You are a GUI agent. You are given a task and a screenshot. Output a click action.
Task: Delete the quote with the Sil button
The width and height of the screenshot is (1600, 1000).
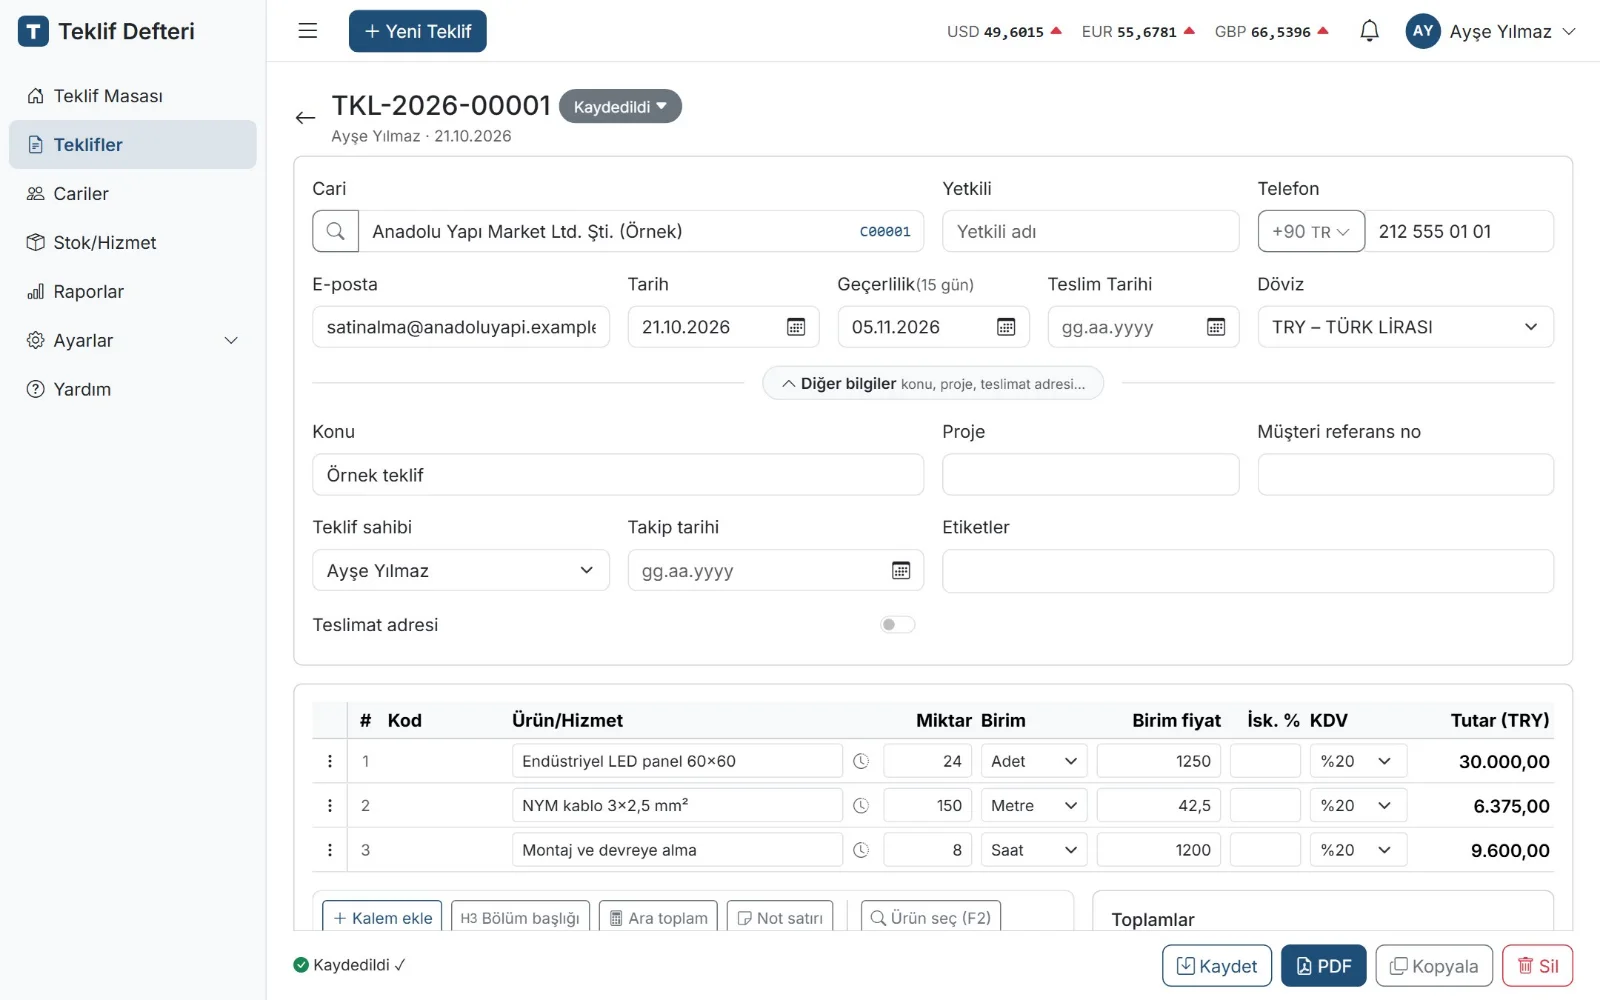click(x=1538, y=966)
